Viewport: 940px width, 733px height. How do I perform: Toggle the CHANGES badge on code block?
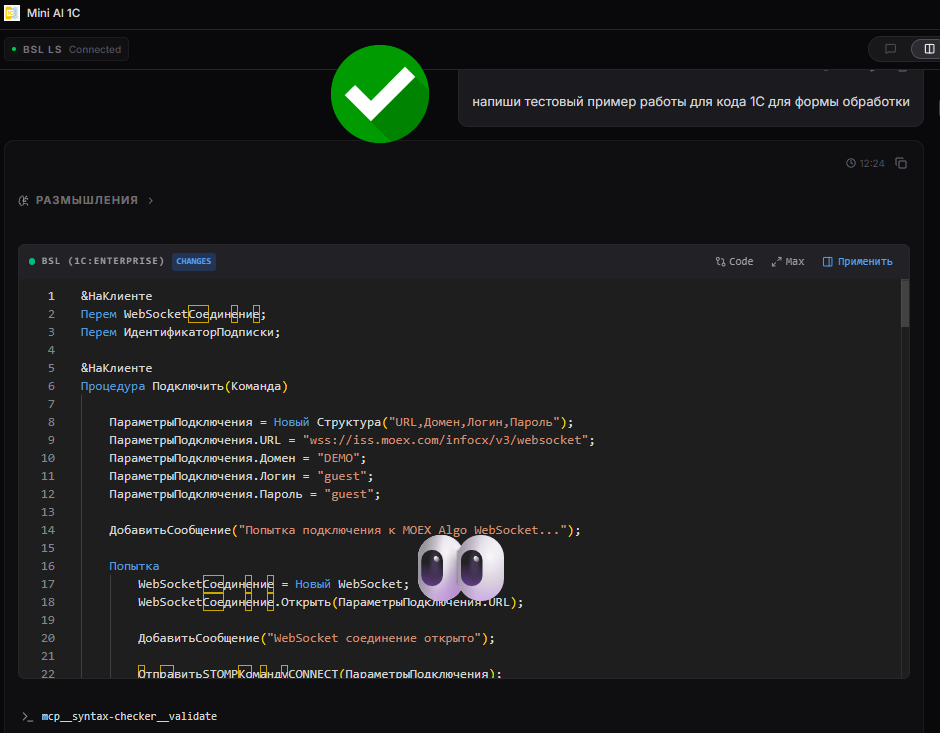pos(193,261)
